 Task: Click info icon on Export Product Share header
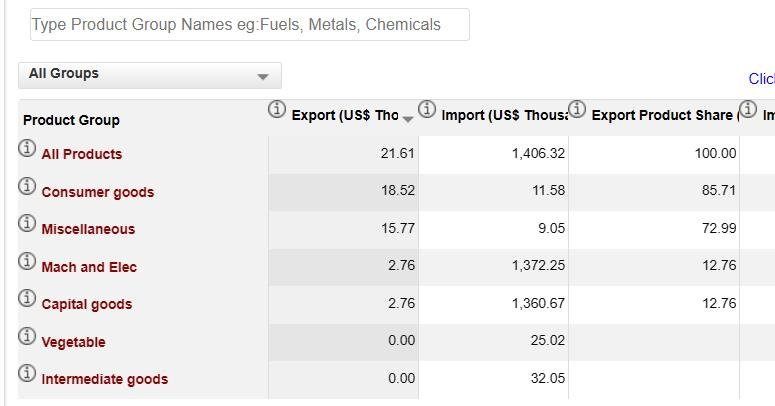577,109
